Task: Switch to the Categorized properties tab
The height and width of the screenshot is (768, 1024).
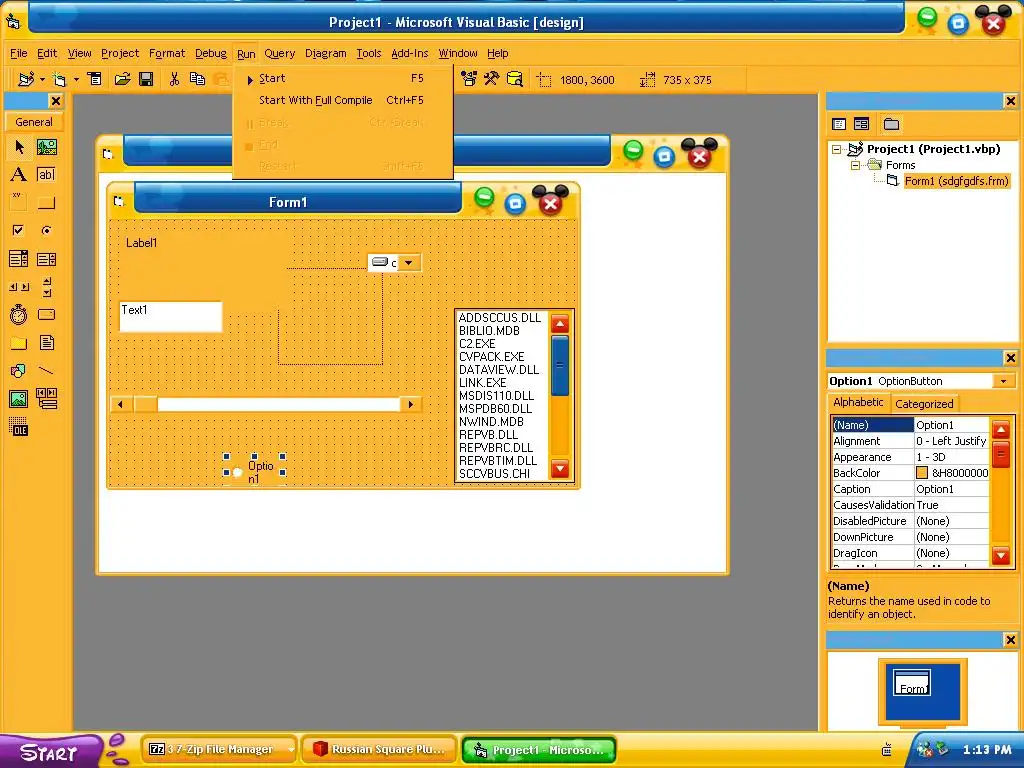Action: pyautogui.click(x=924, y=404)
